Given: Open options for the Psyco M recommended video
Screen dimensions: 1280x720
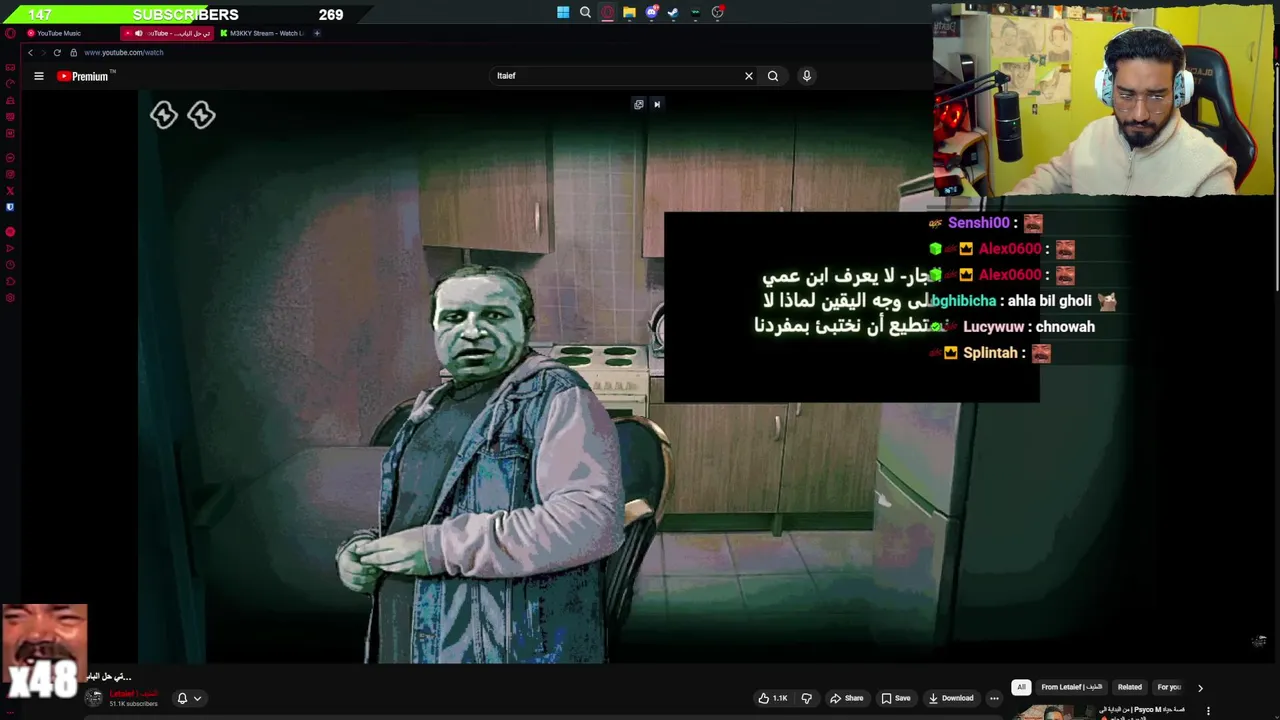Looking at the screenshot, I should 1208,711.
